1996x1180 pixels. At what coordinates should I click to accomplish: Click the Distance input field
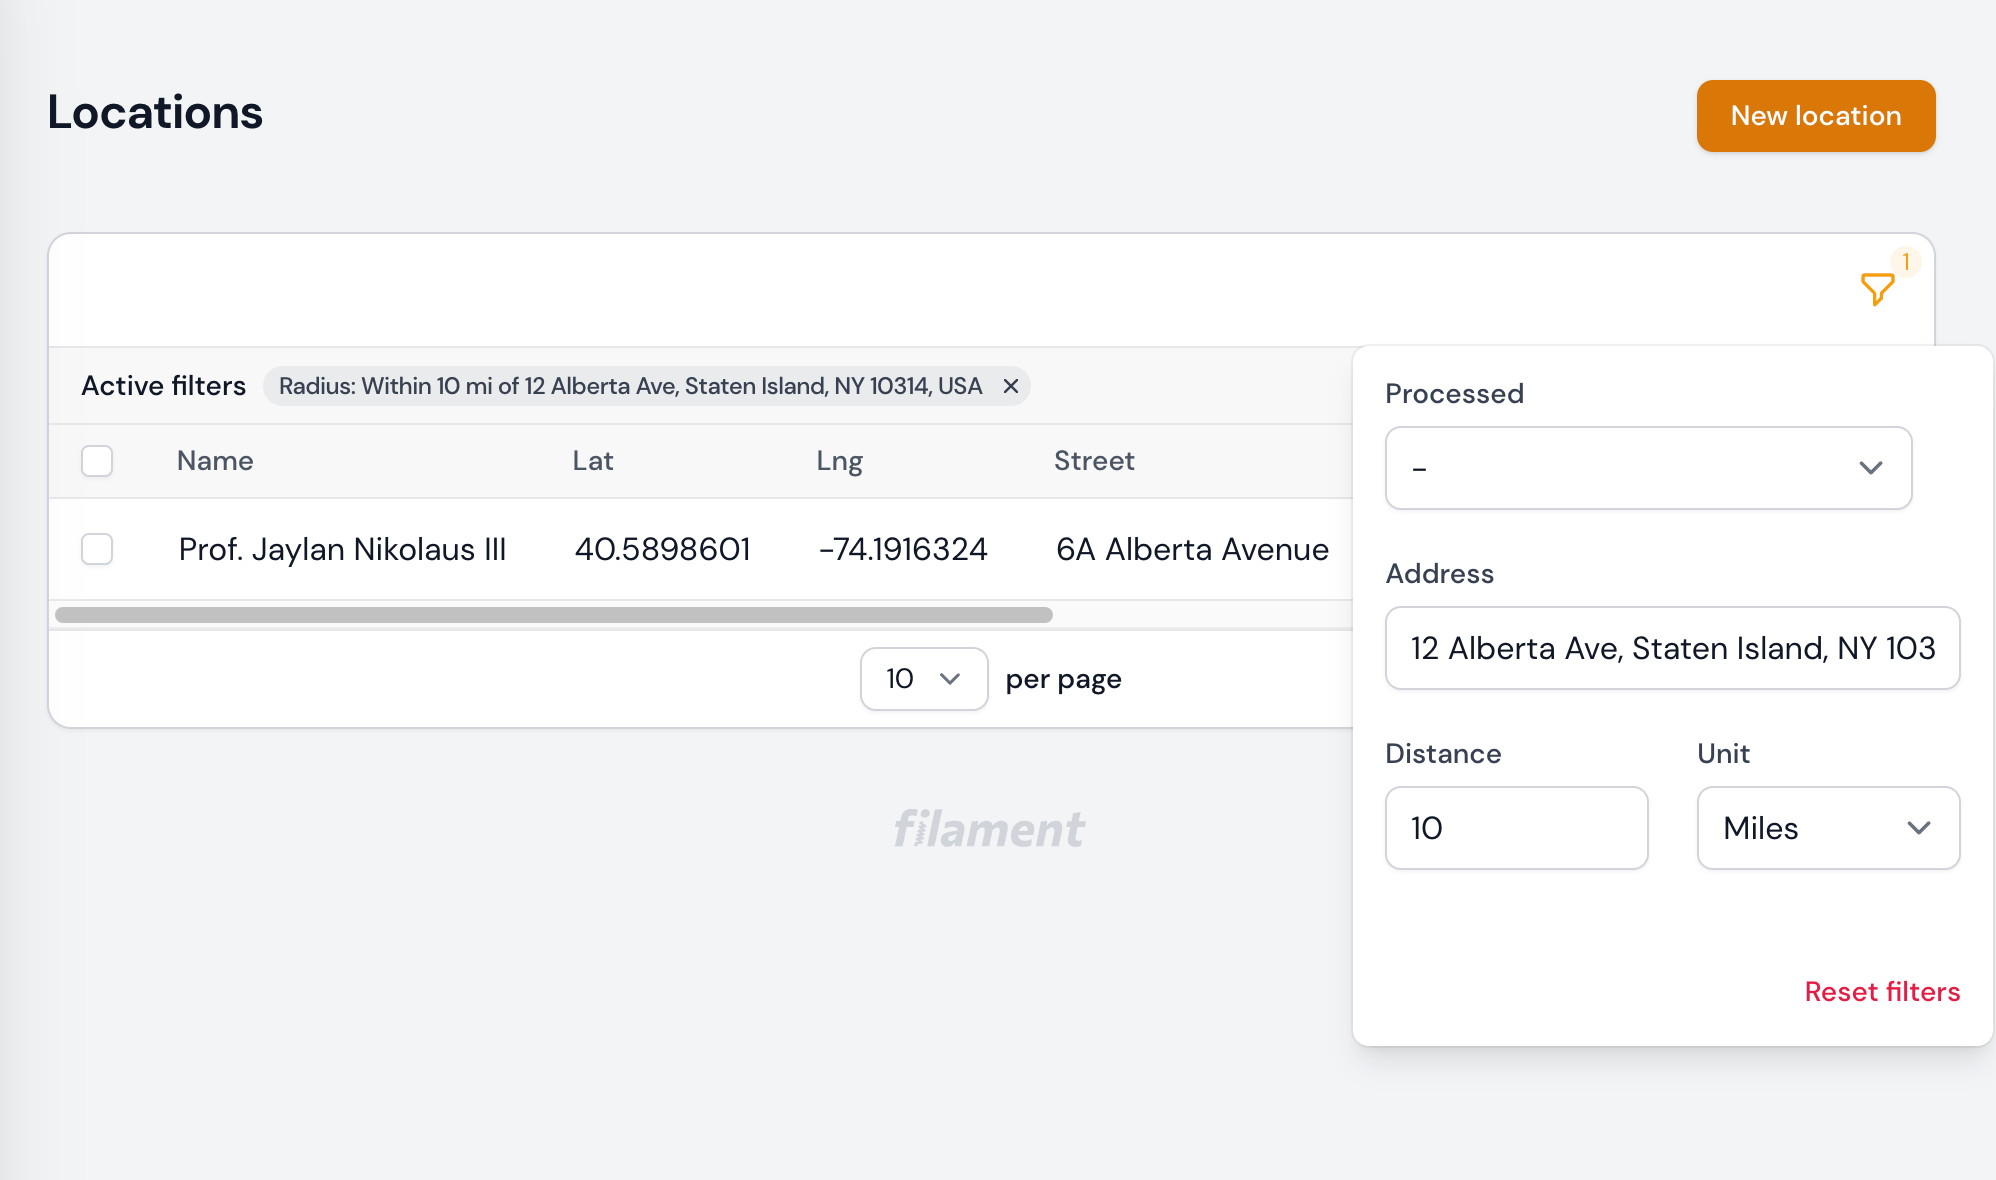(1515, 828)
